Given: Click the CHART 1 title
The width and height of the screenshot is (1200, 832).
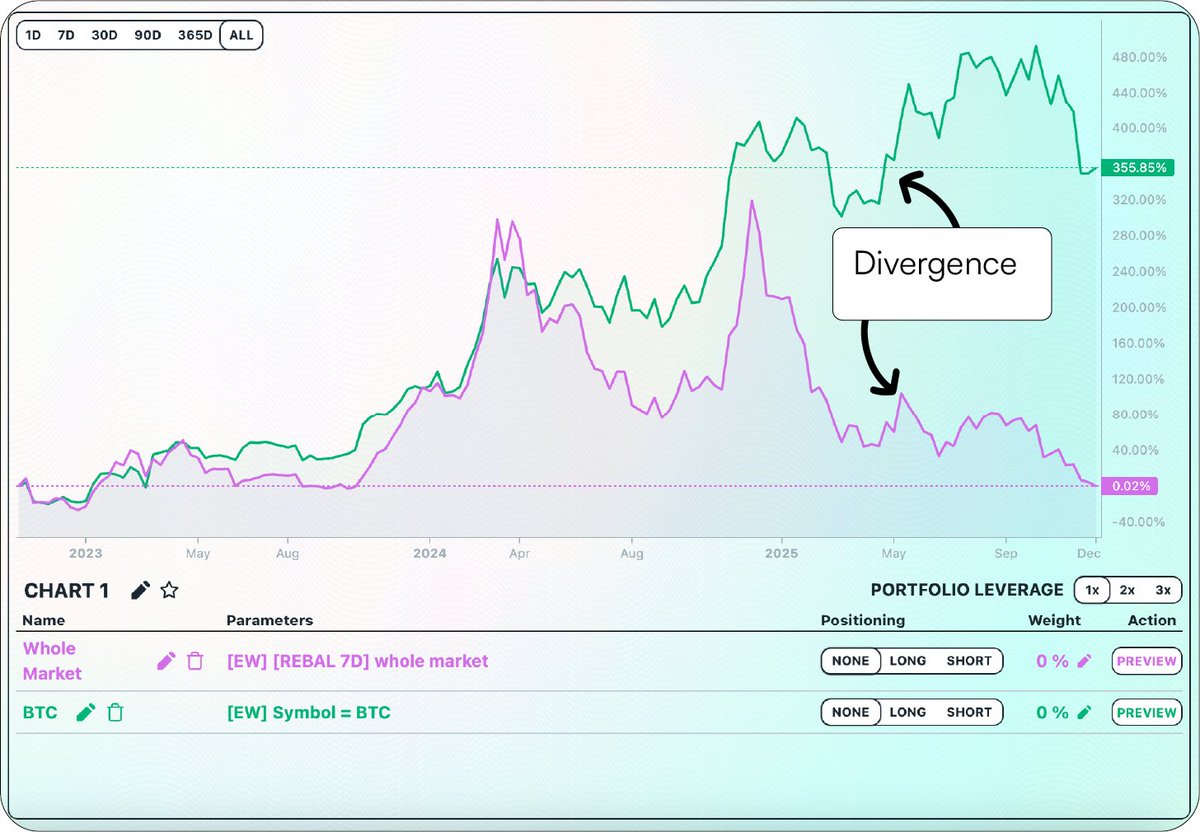Looking at the screenshot, I should 66,591.
